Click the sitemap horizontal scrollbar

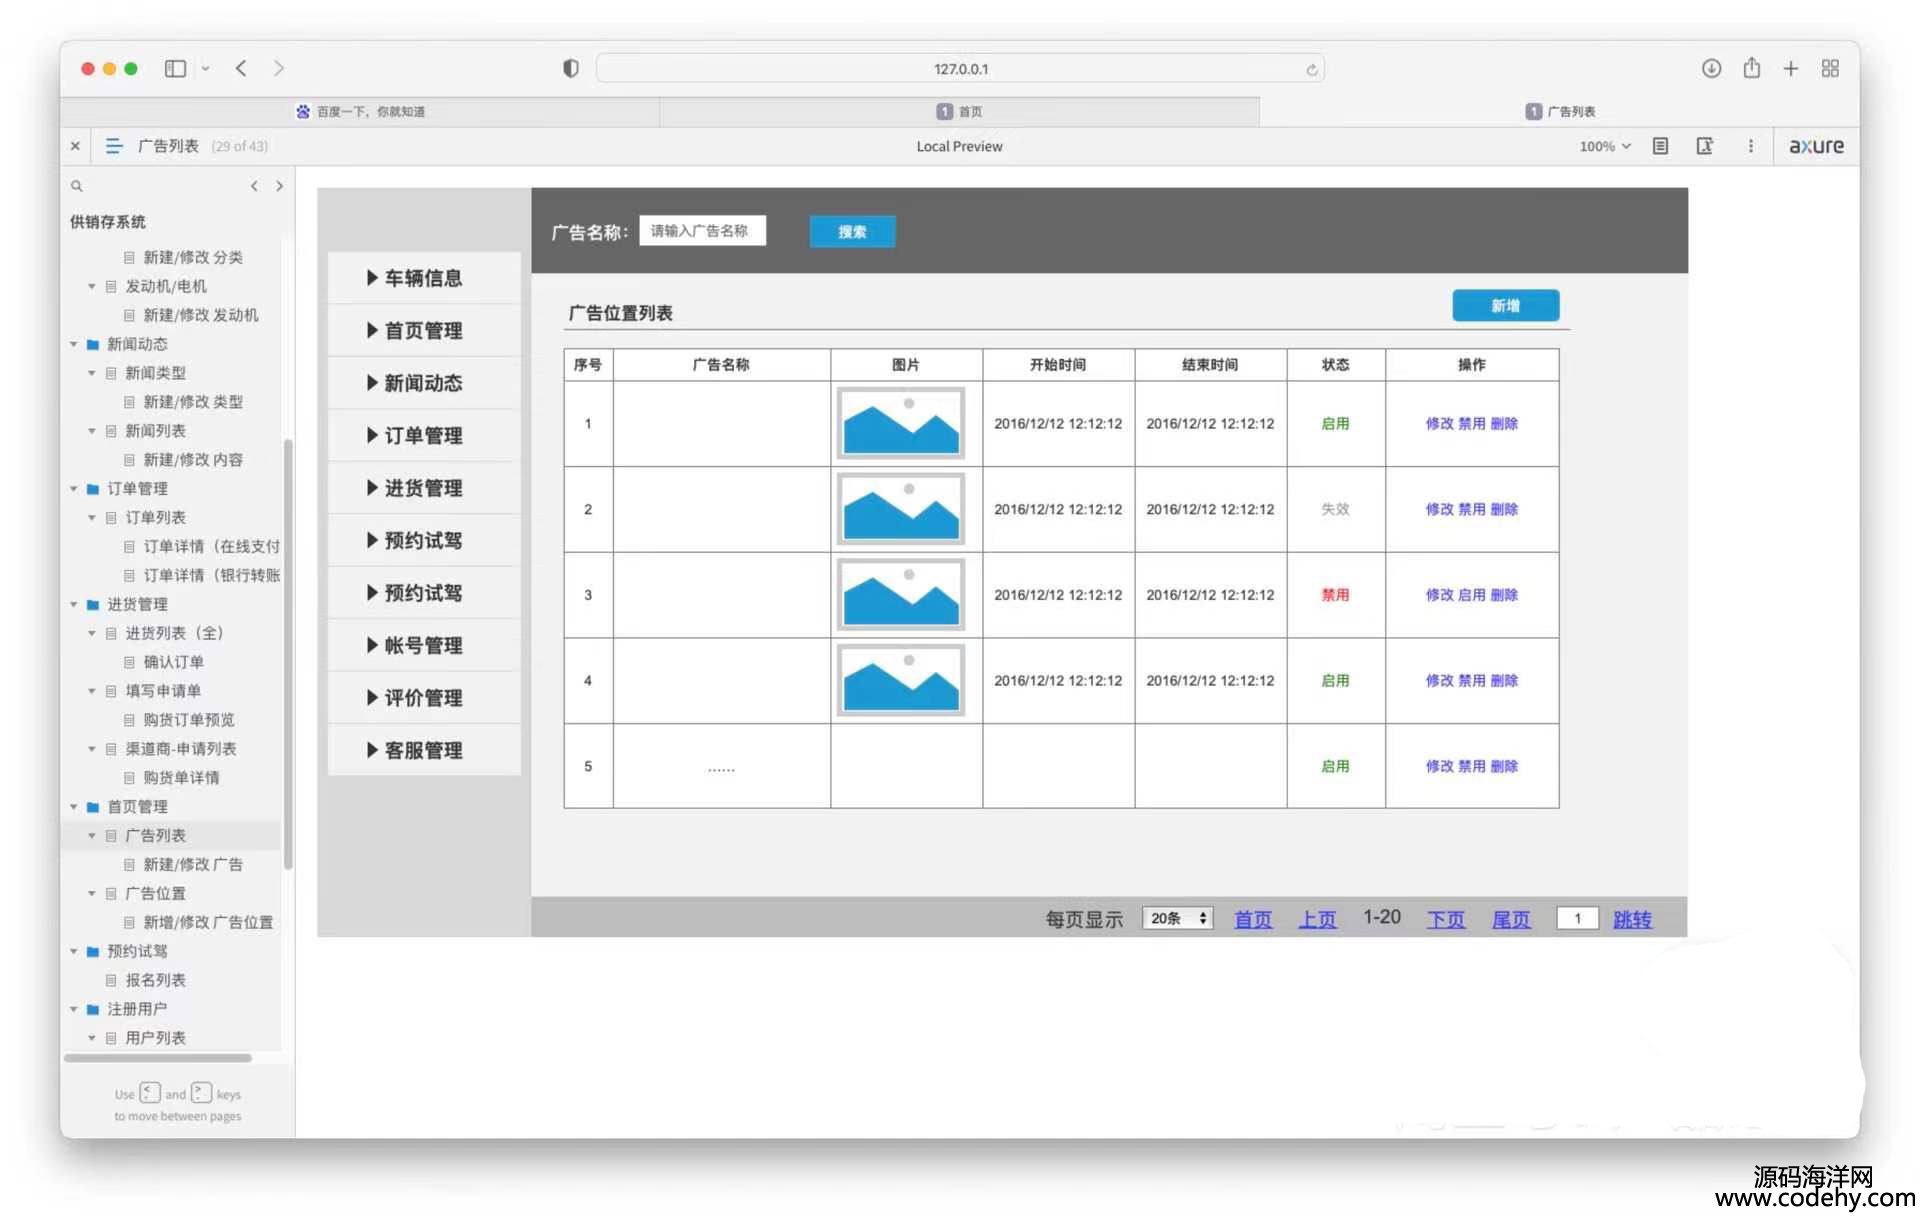(x=158, y=1058)
